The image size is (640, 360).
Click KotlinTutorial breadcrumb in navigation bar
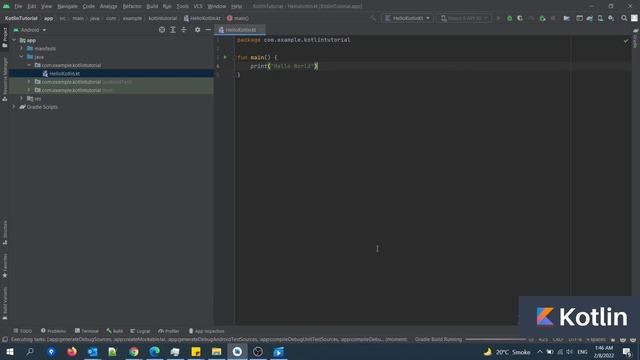coord(21,18)
